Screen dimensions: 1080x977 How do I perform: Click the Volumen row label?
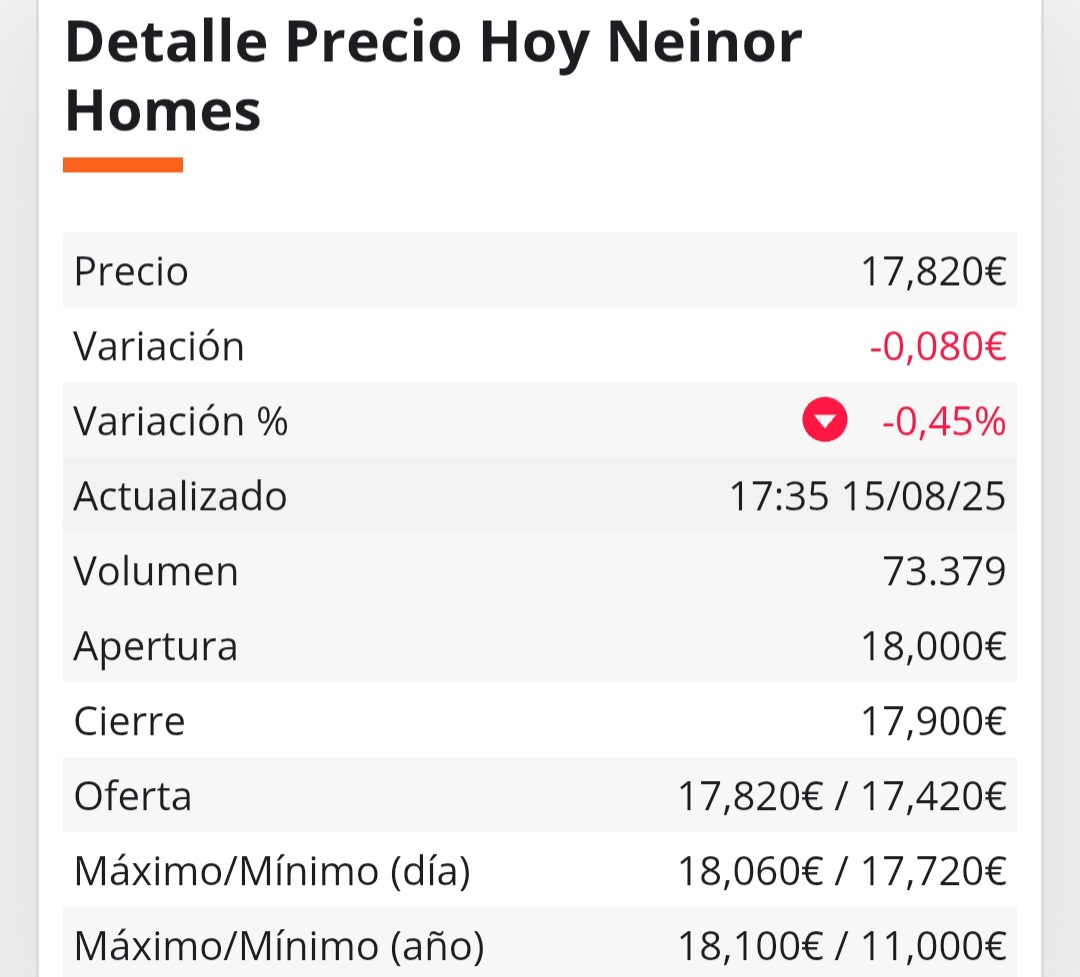click(x=156, y=571)
